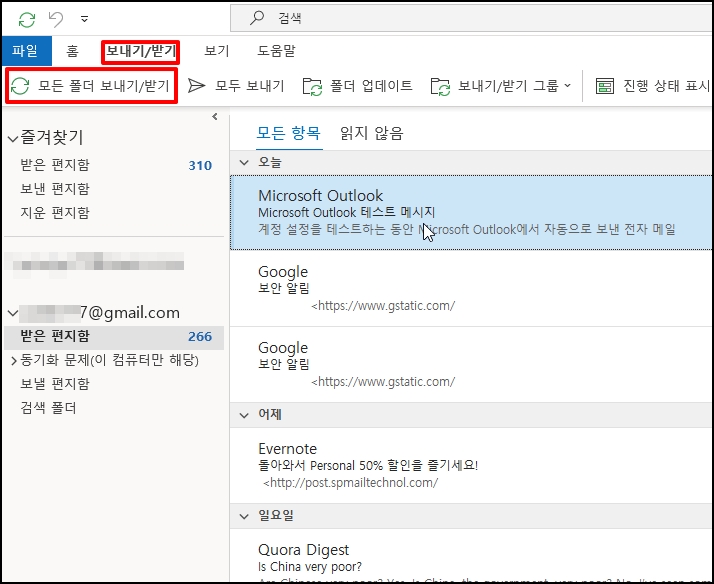The width and height of the screenshot is (714, 584).
Task: Switch to the 홈 ribbon tab
Action: click(72, 51)
